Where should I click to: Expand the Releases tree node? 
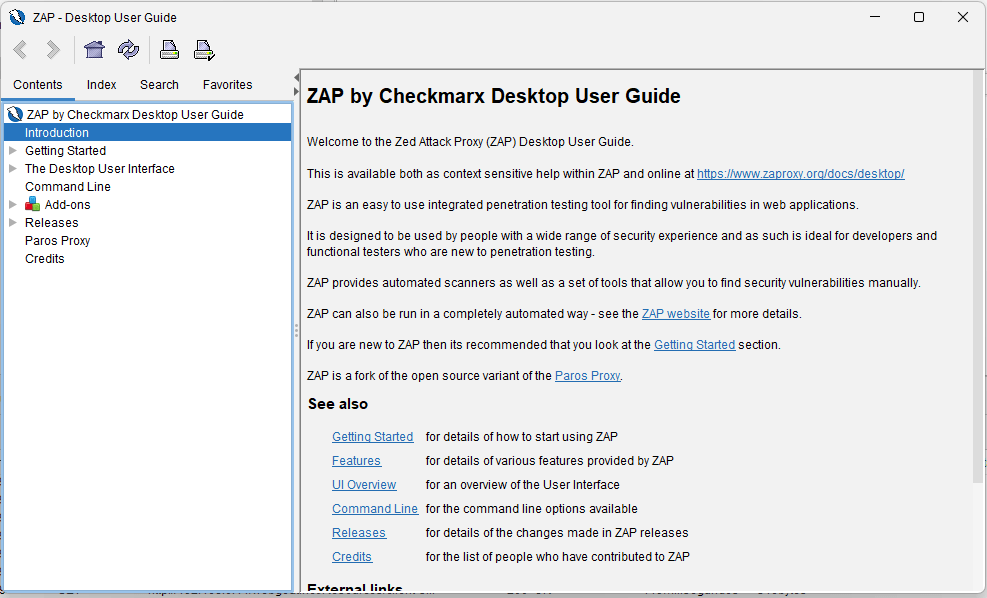[x=13, y=223]
